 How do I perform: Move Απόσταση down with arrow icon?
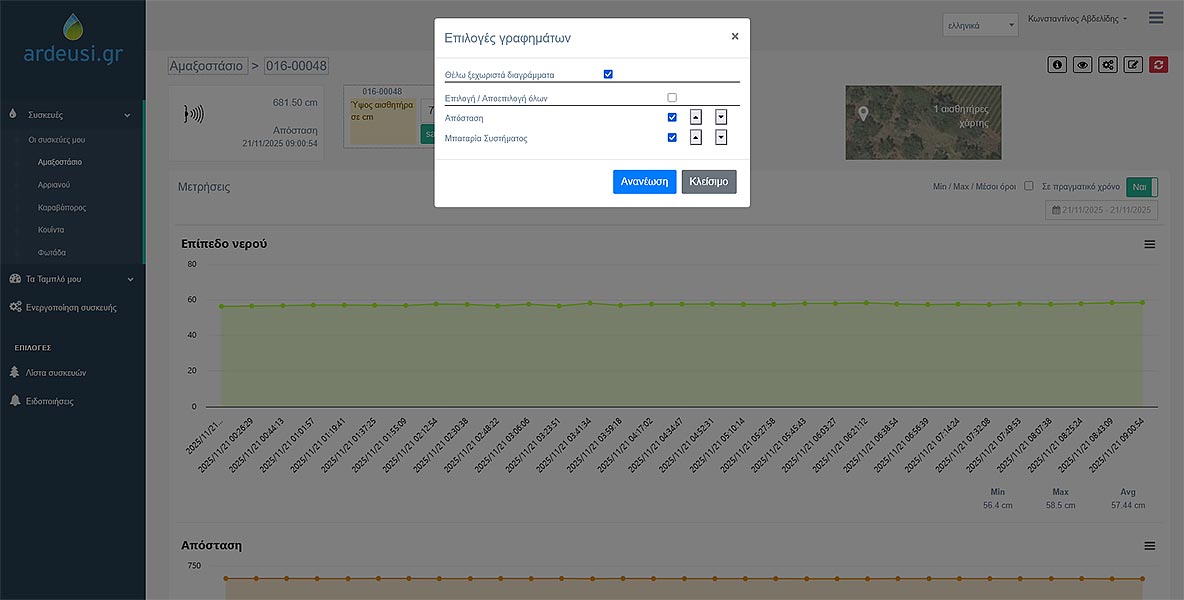tap(721, 118)
